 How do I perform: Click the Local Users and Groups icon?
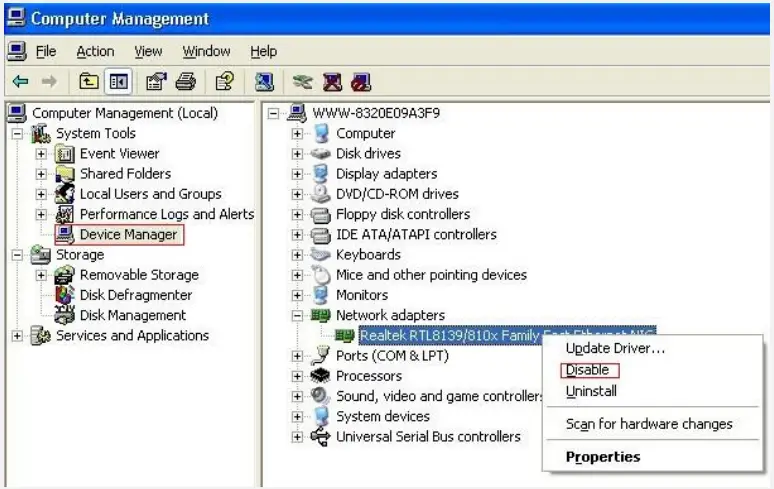(x=65, y=194)
